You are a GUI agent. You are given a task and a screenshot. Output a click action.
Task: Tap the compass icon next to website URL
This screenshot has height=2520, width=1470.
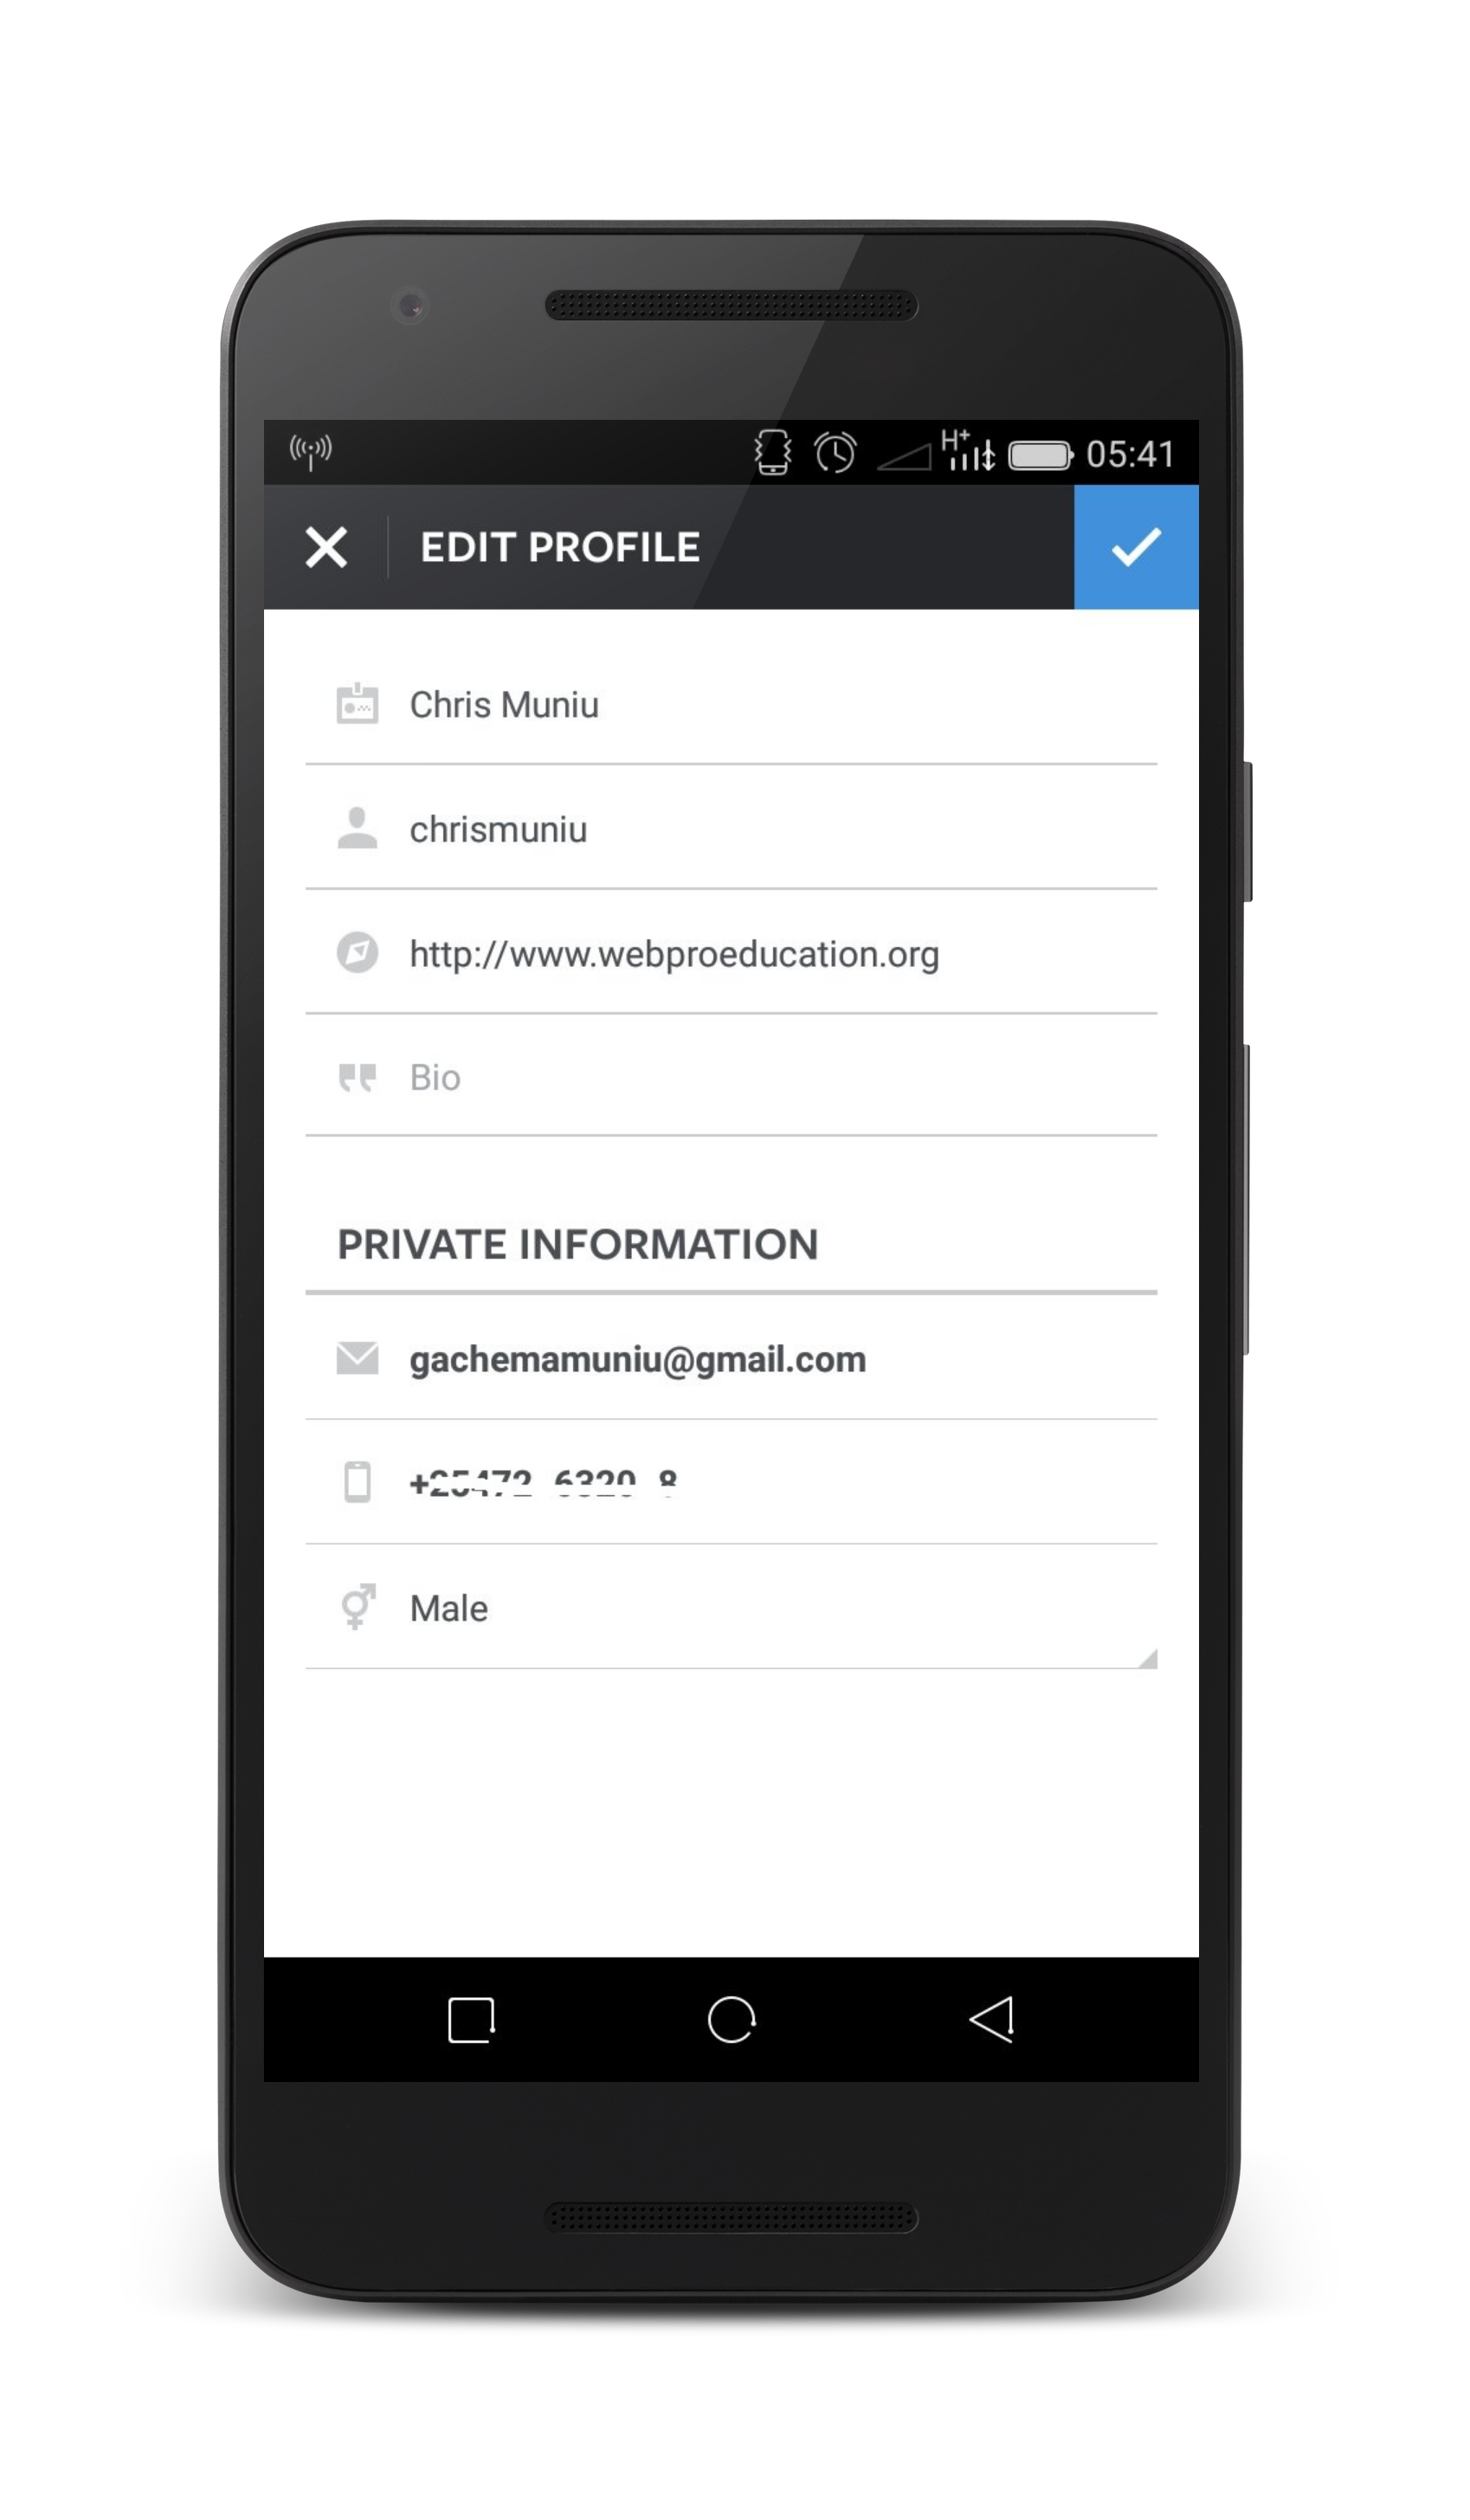(x=357, y=952)
